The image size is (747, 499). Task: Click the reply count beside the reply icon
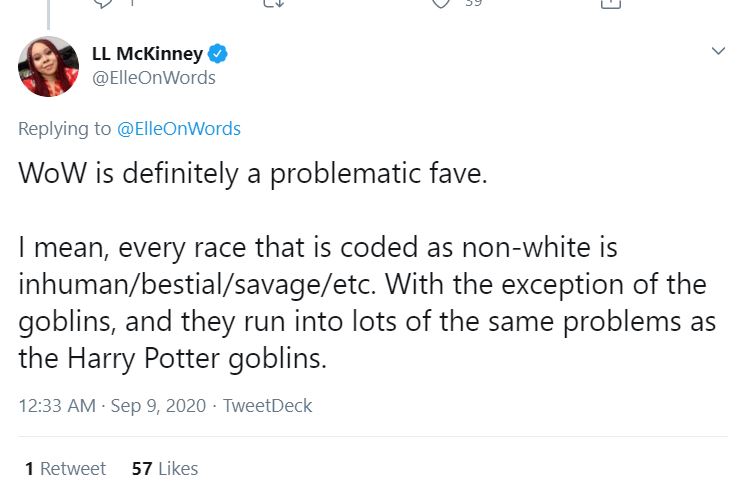click(x=129, y=3)
